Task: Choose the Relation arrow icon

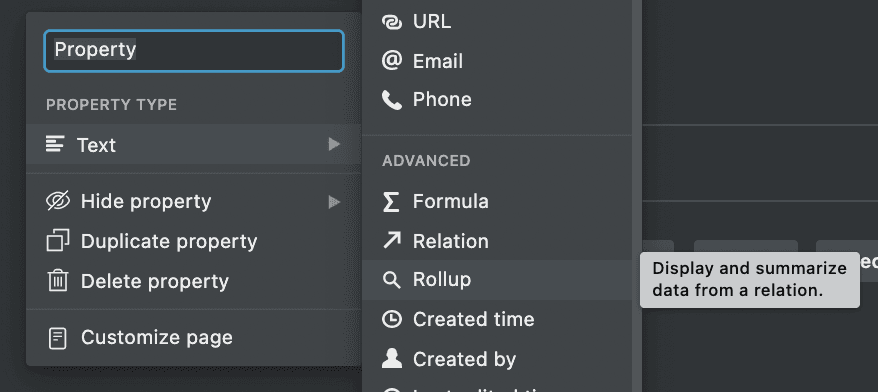Action: pyautogui.click(x=391, y=241)
